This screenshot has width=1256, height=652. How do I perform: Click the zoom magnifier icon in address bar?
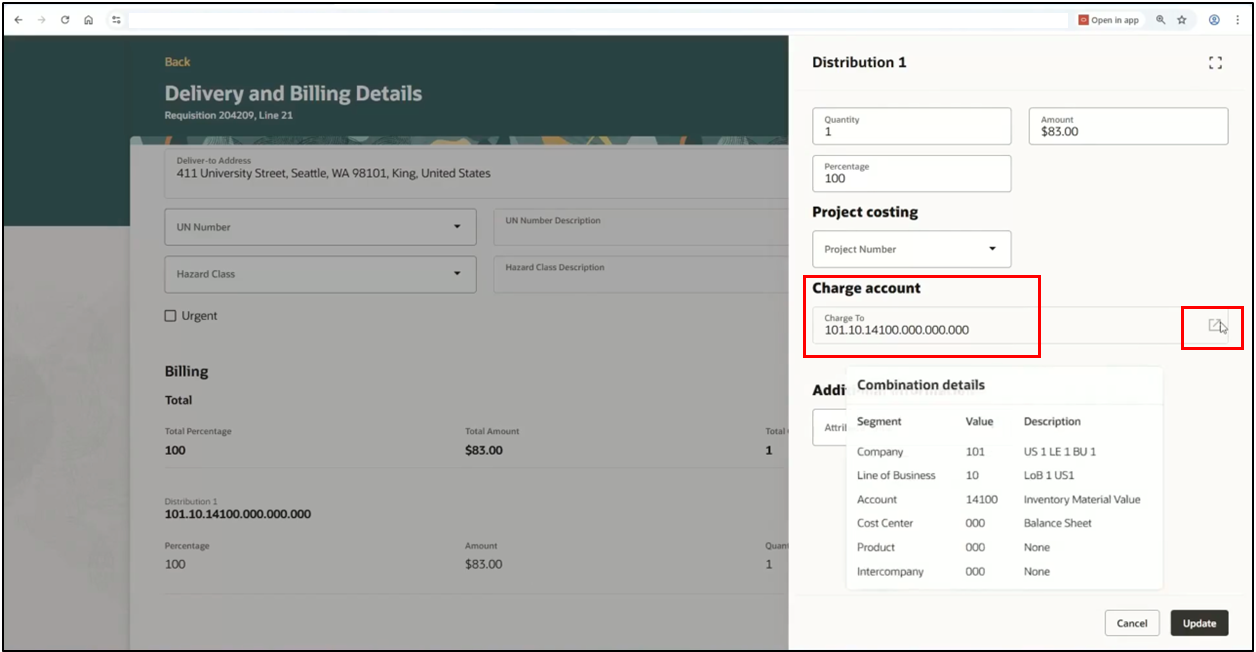1161,20
